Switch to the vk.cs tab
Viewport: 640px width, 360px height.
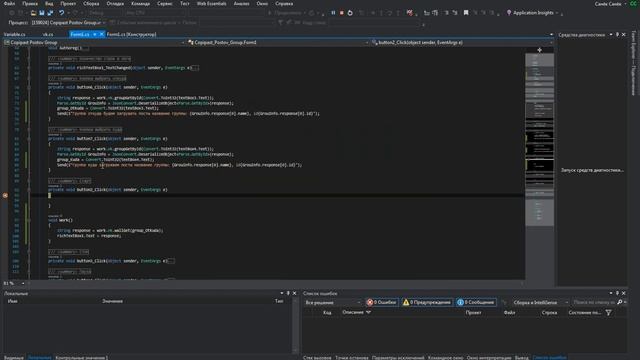[48, 34]
